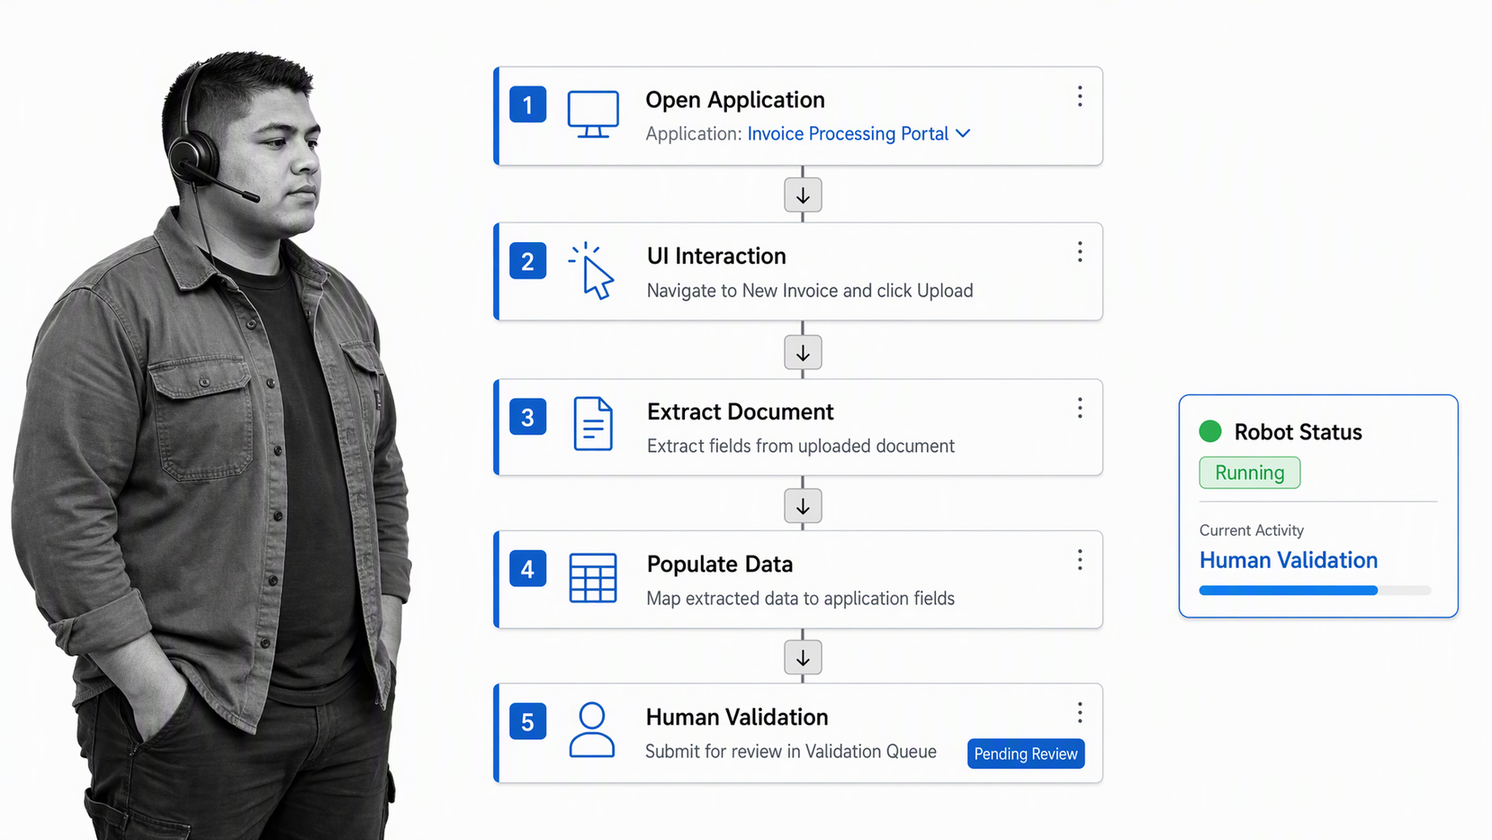
Task: Click the monitor icon in Open Application step
Action: [593, 114]
